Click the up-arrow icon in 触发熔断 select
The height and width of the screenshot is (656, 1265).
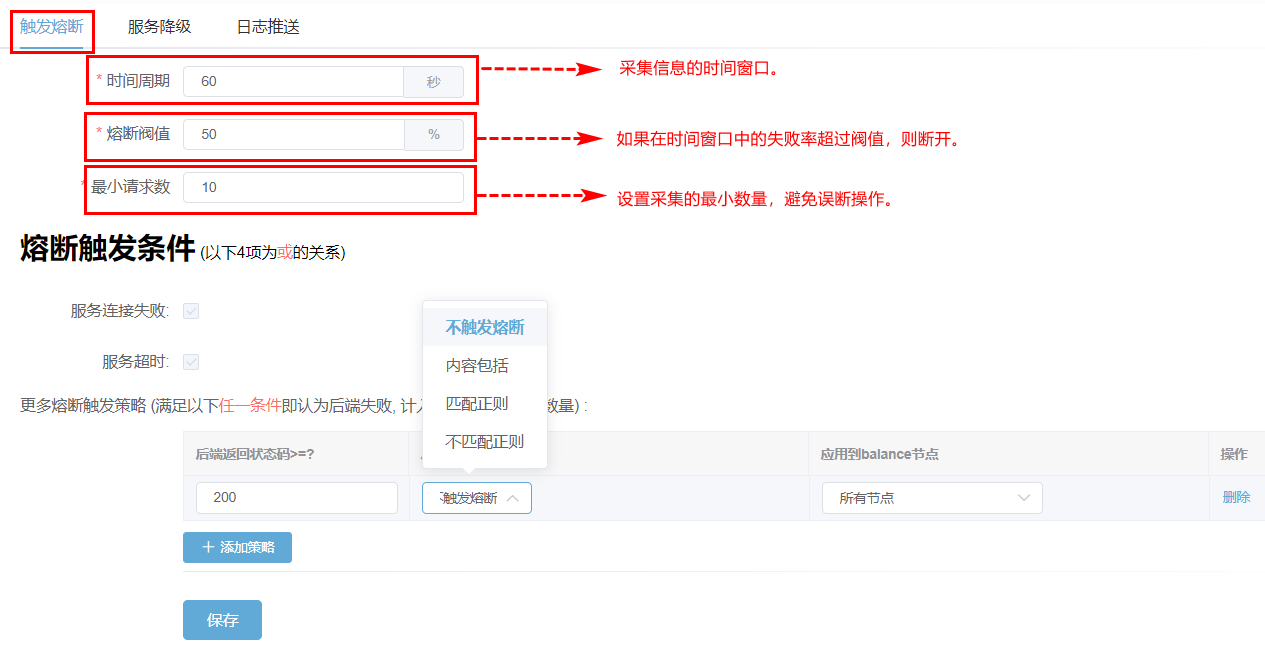coord(513,498)
